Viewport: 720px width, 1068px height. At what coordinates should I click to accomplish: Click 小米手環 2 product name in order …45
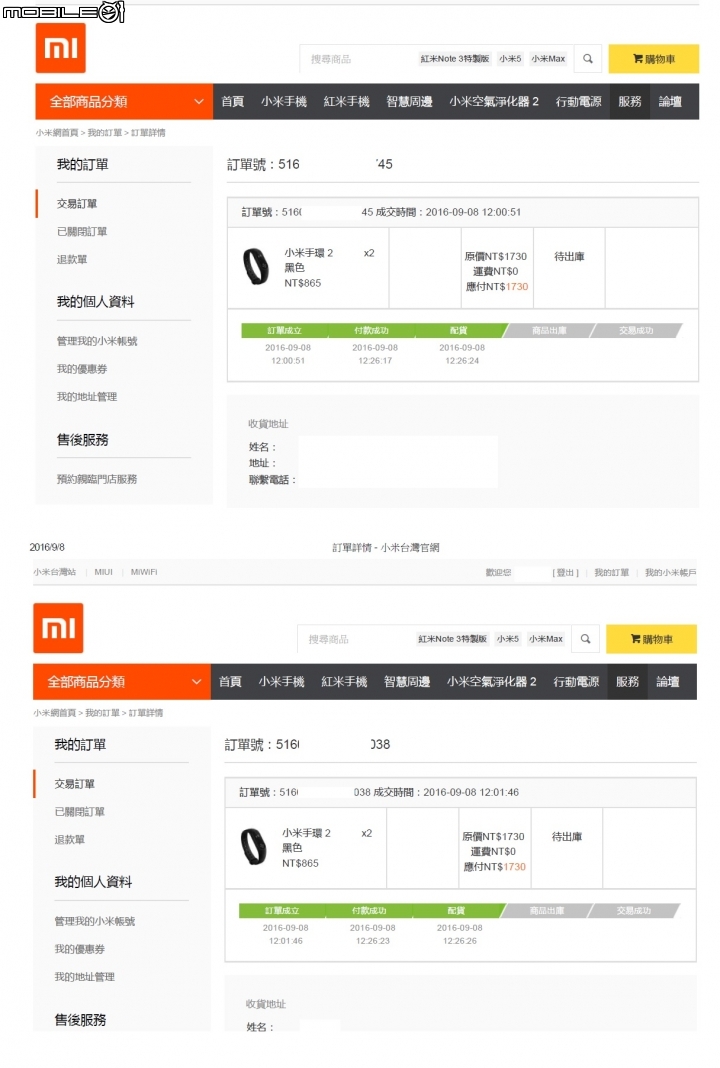tap(309, 253)
